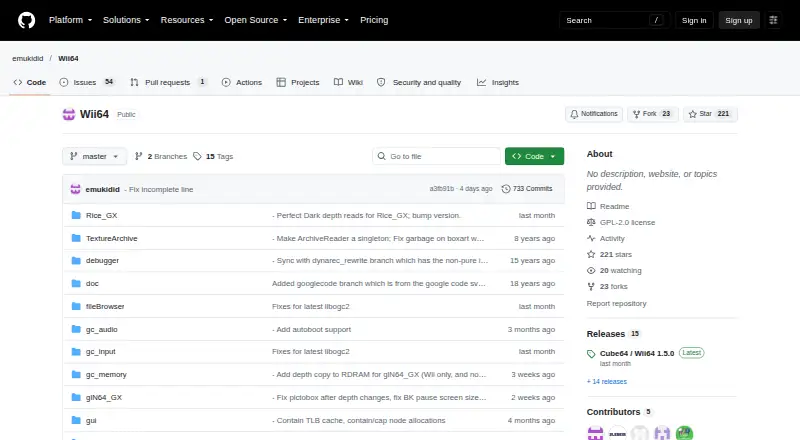Screen dimensions: 800x440
Task: Open the Rice_GX folder
Action: point(102,215)
